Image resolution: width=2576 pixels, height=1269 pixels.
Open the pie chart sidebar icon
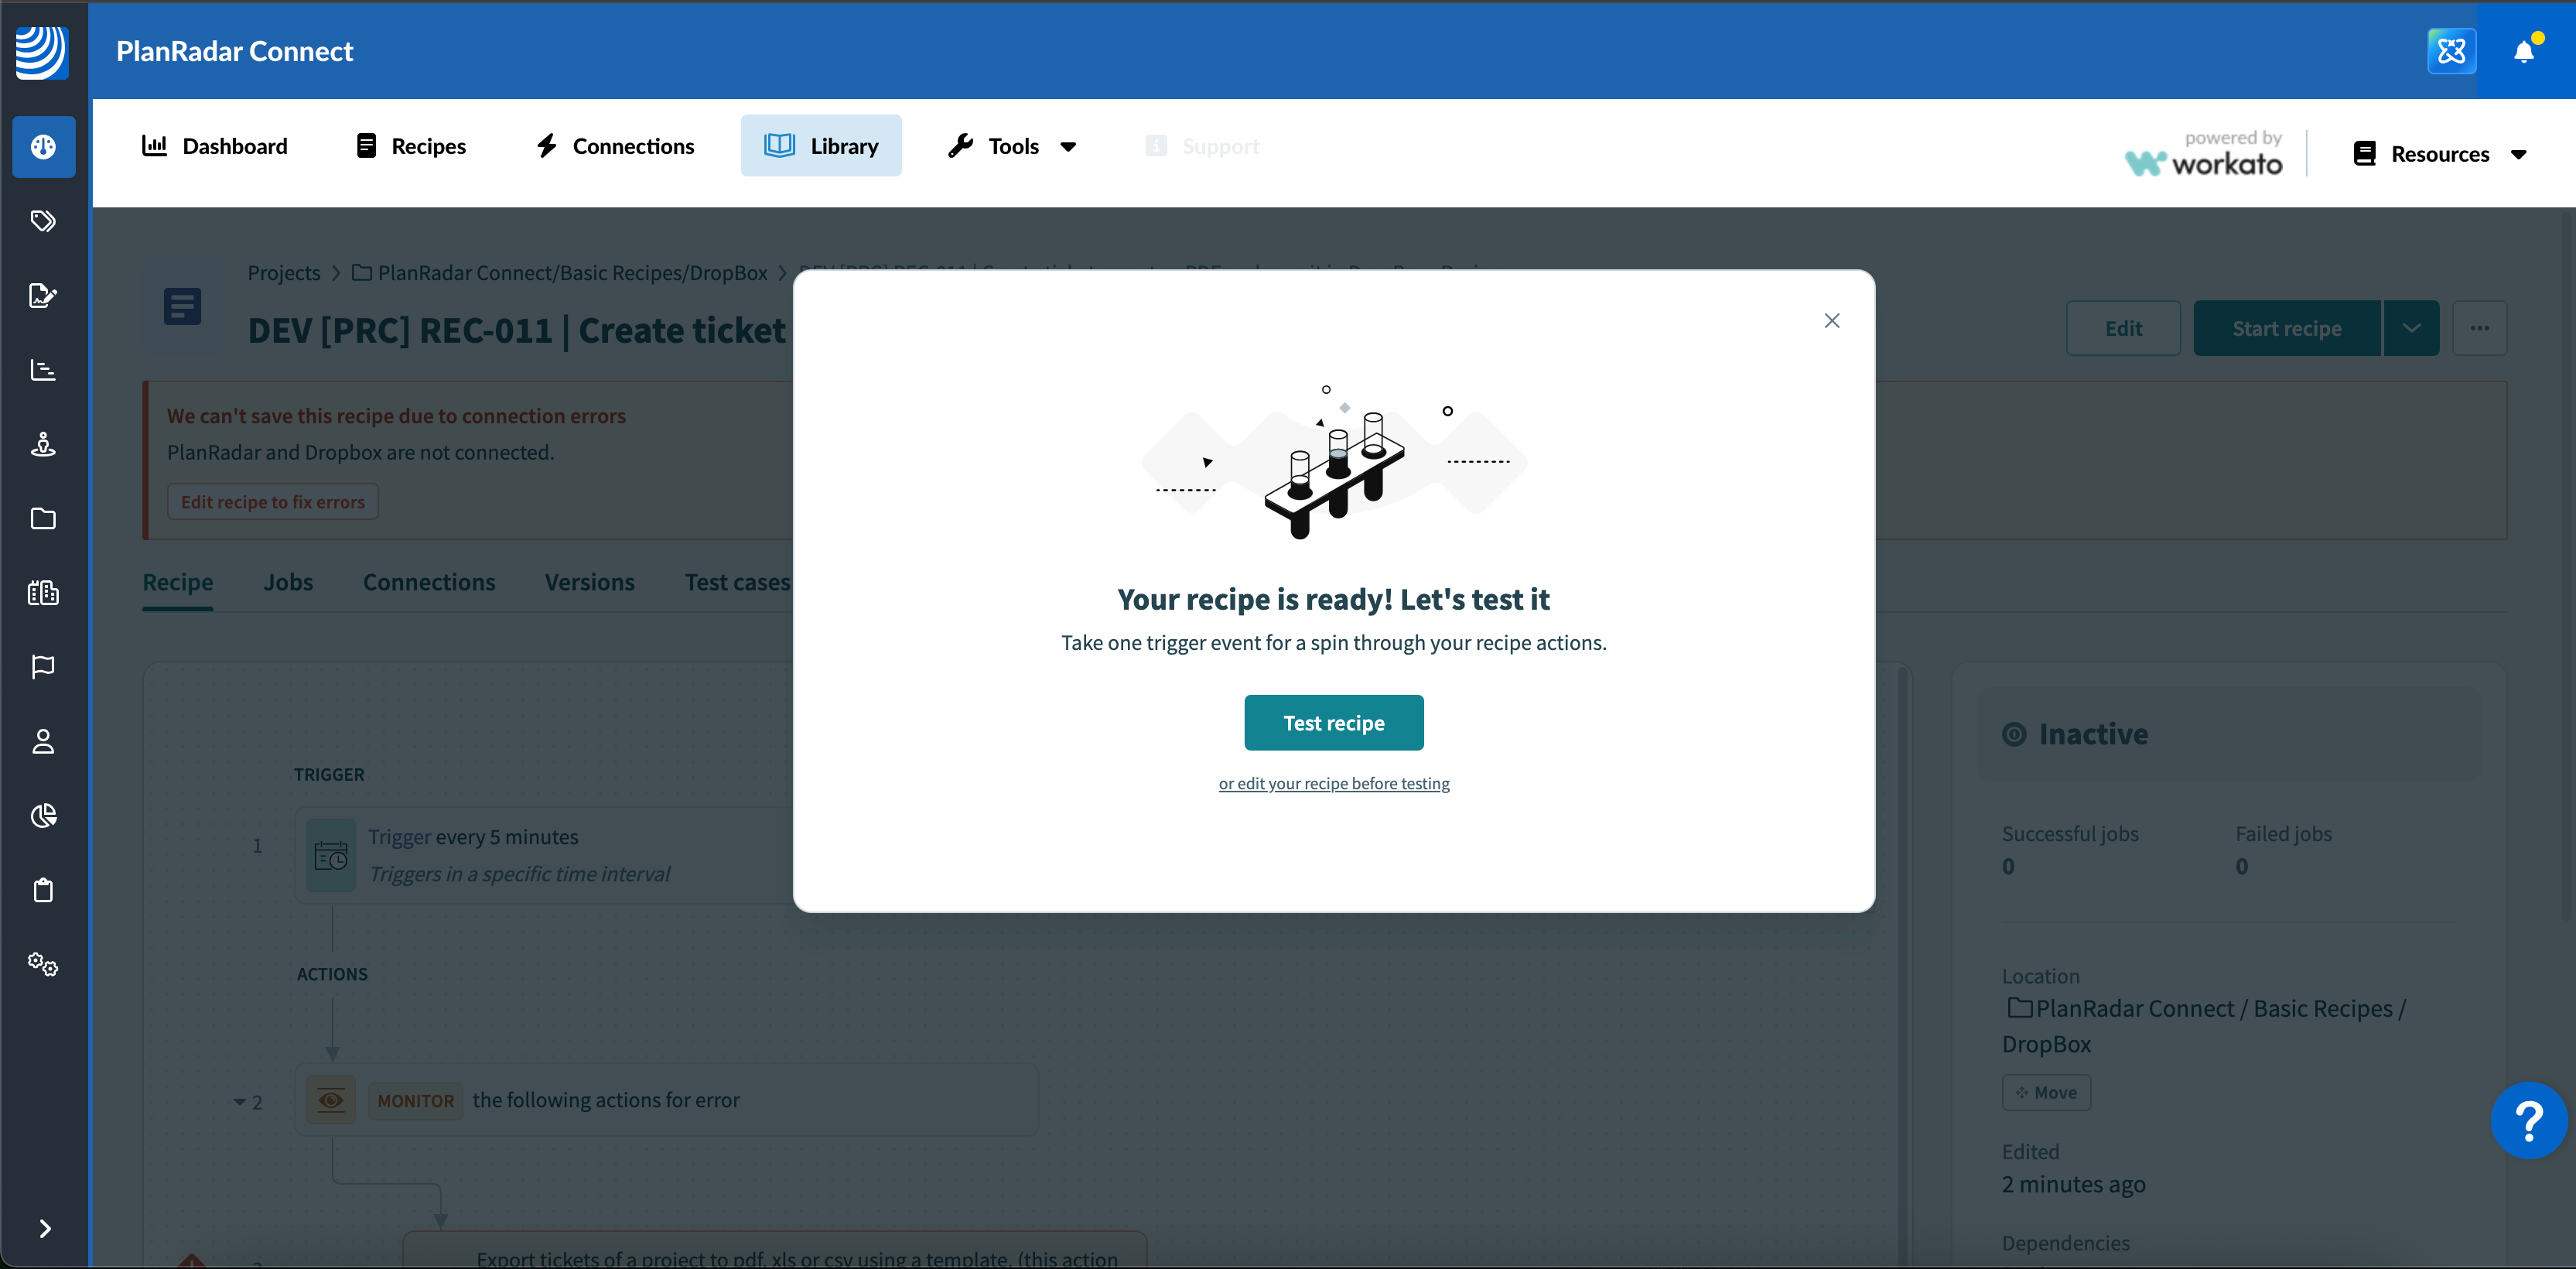coord(43,816)
